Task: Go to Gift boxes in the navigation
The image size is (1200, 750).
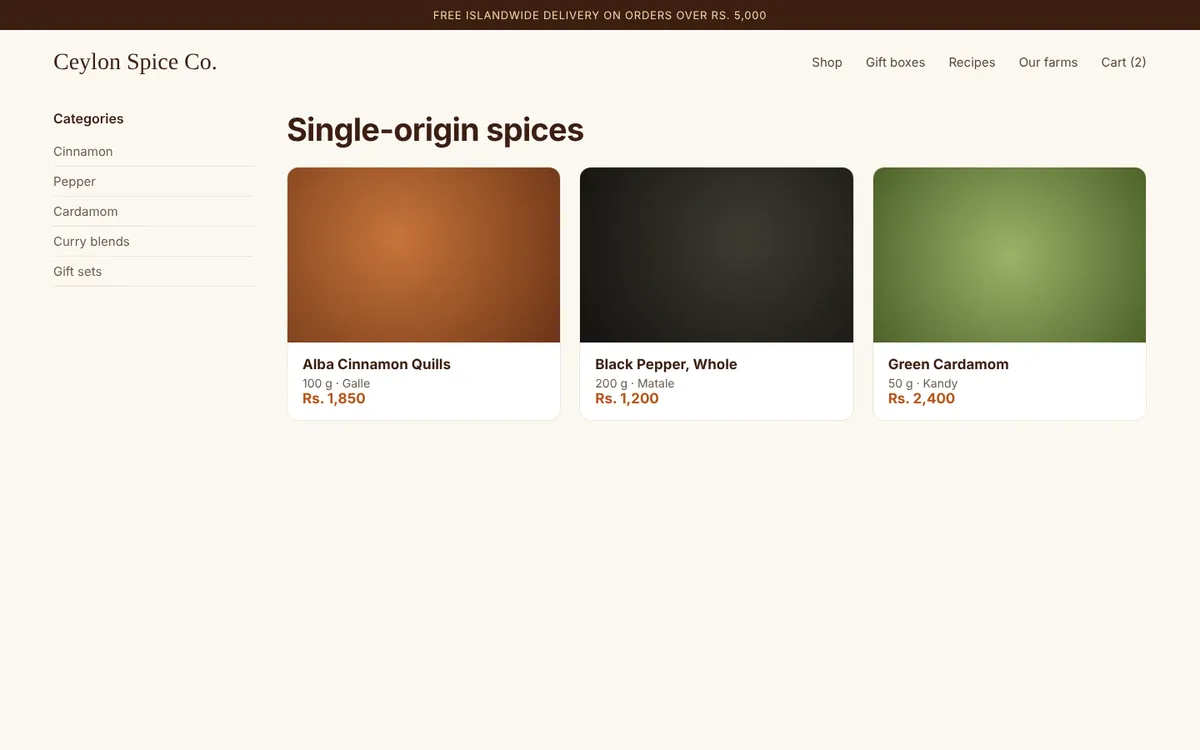Action: pos(895,62)
